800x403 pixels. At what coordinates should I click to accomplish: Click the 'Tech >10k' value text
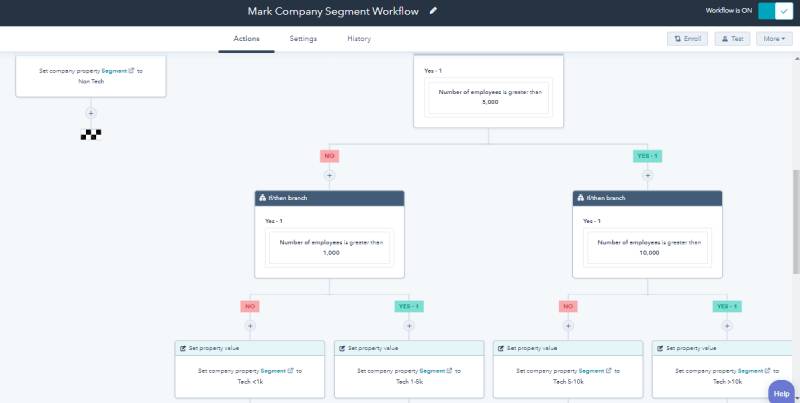[x=727, y=381]
